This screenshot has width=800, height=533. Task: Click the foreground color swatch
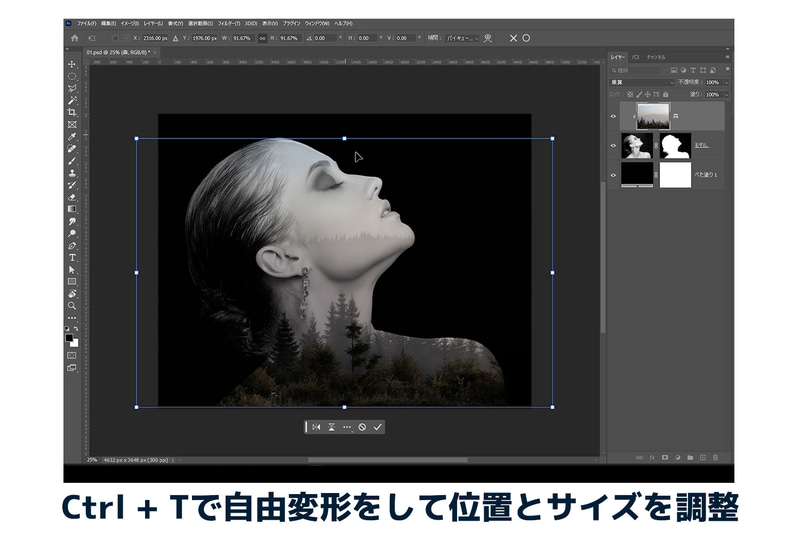click(69, 338)
